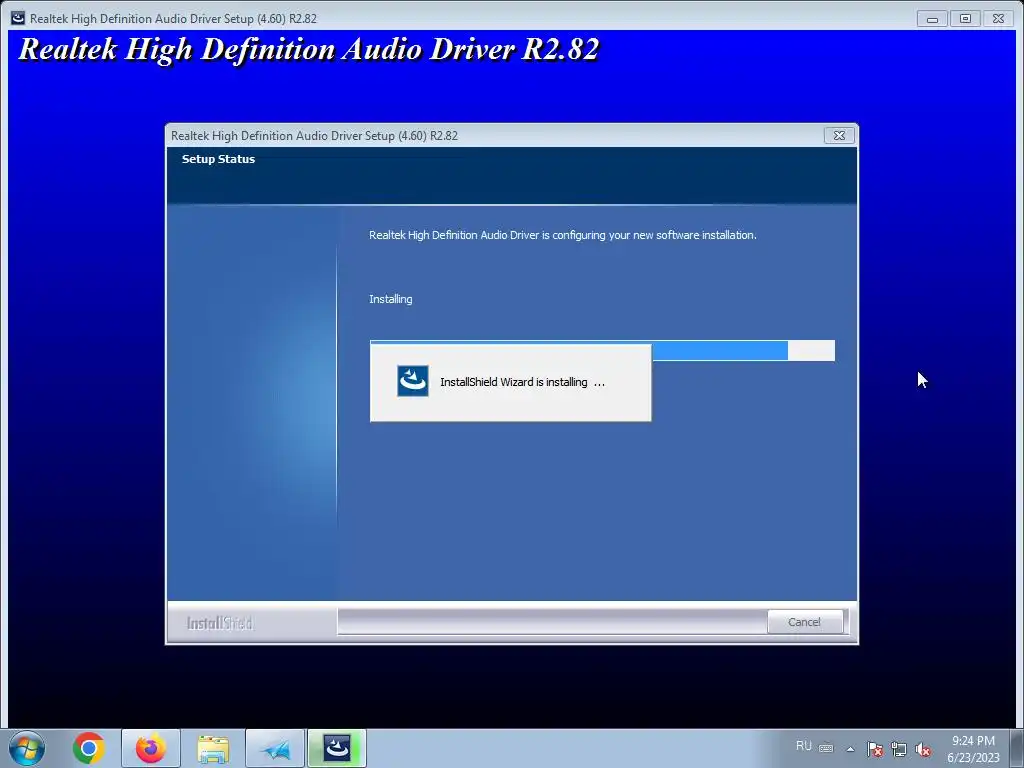Screen dimensions: 1024x768
Task: Click the configuring software installation message
Action: pyautogui.click(x=563, y=235)
